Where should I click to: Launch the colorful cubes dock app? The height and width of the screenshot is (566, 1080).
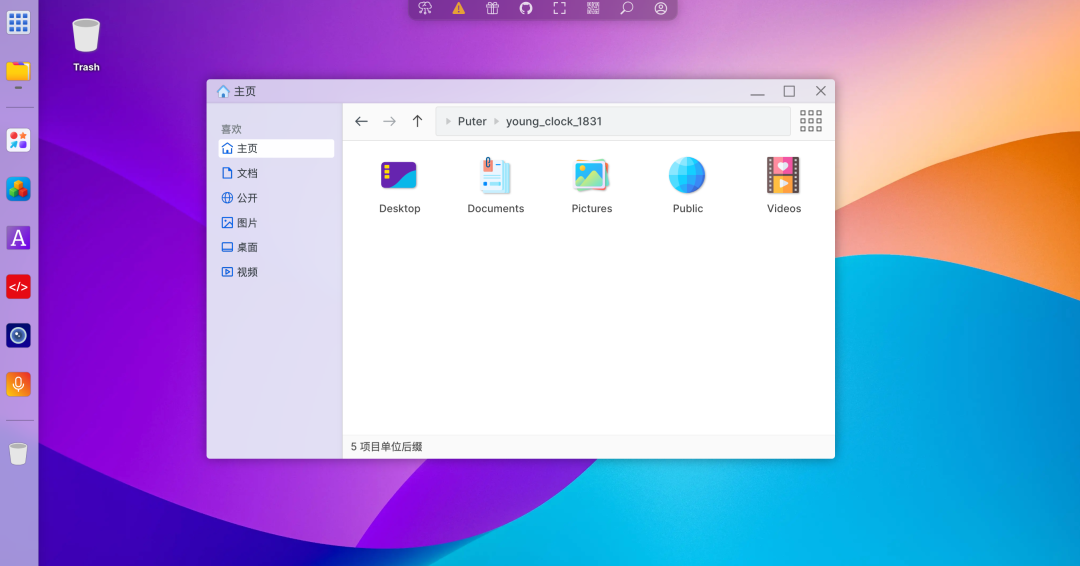point(18,189)
